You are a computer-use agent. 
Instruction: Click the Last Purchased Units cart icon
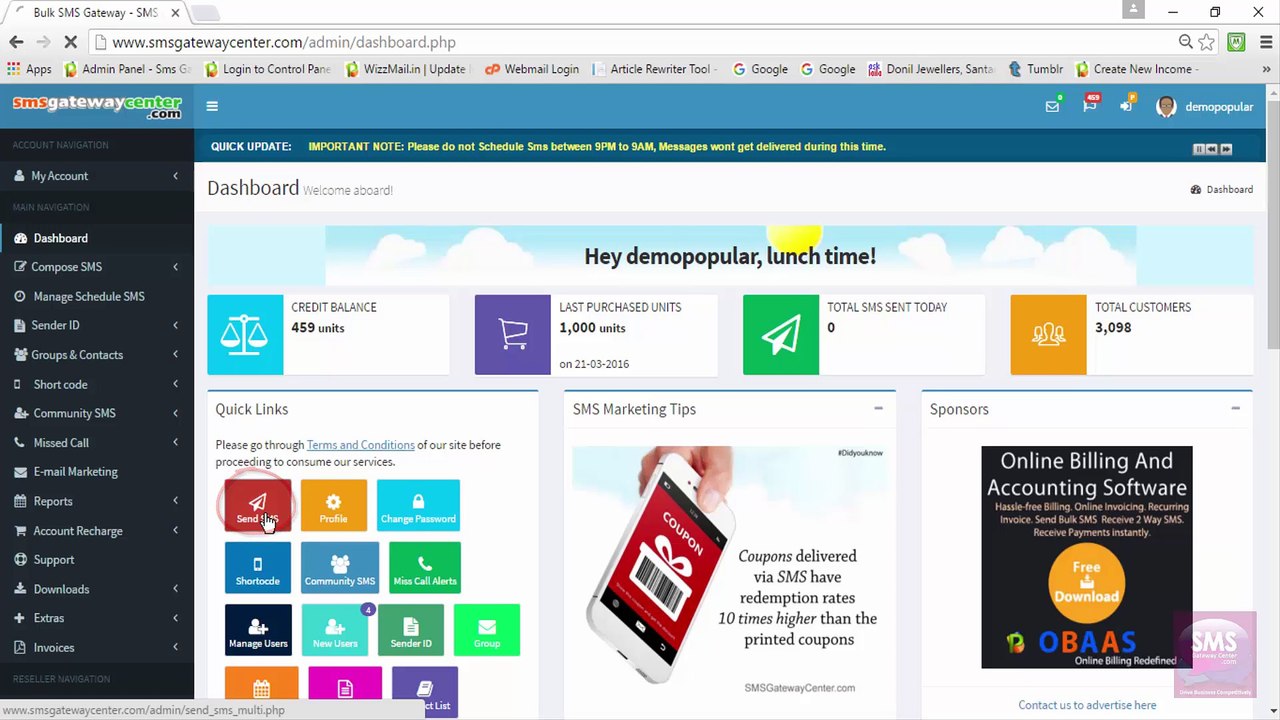pos(513,335)
